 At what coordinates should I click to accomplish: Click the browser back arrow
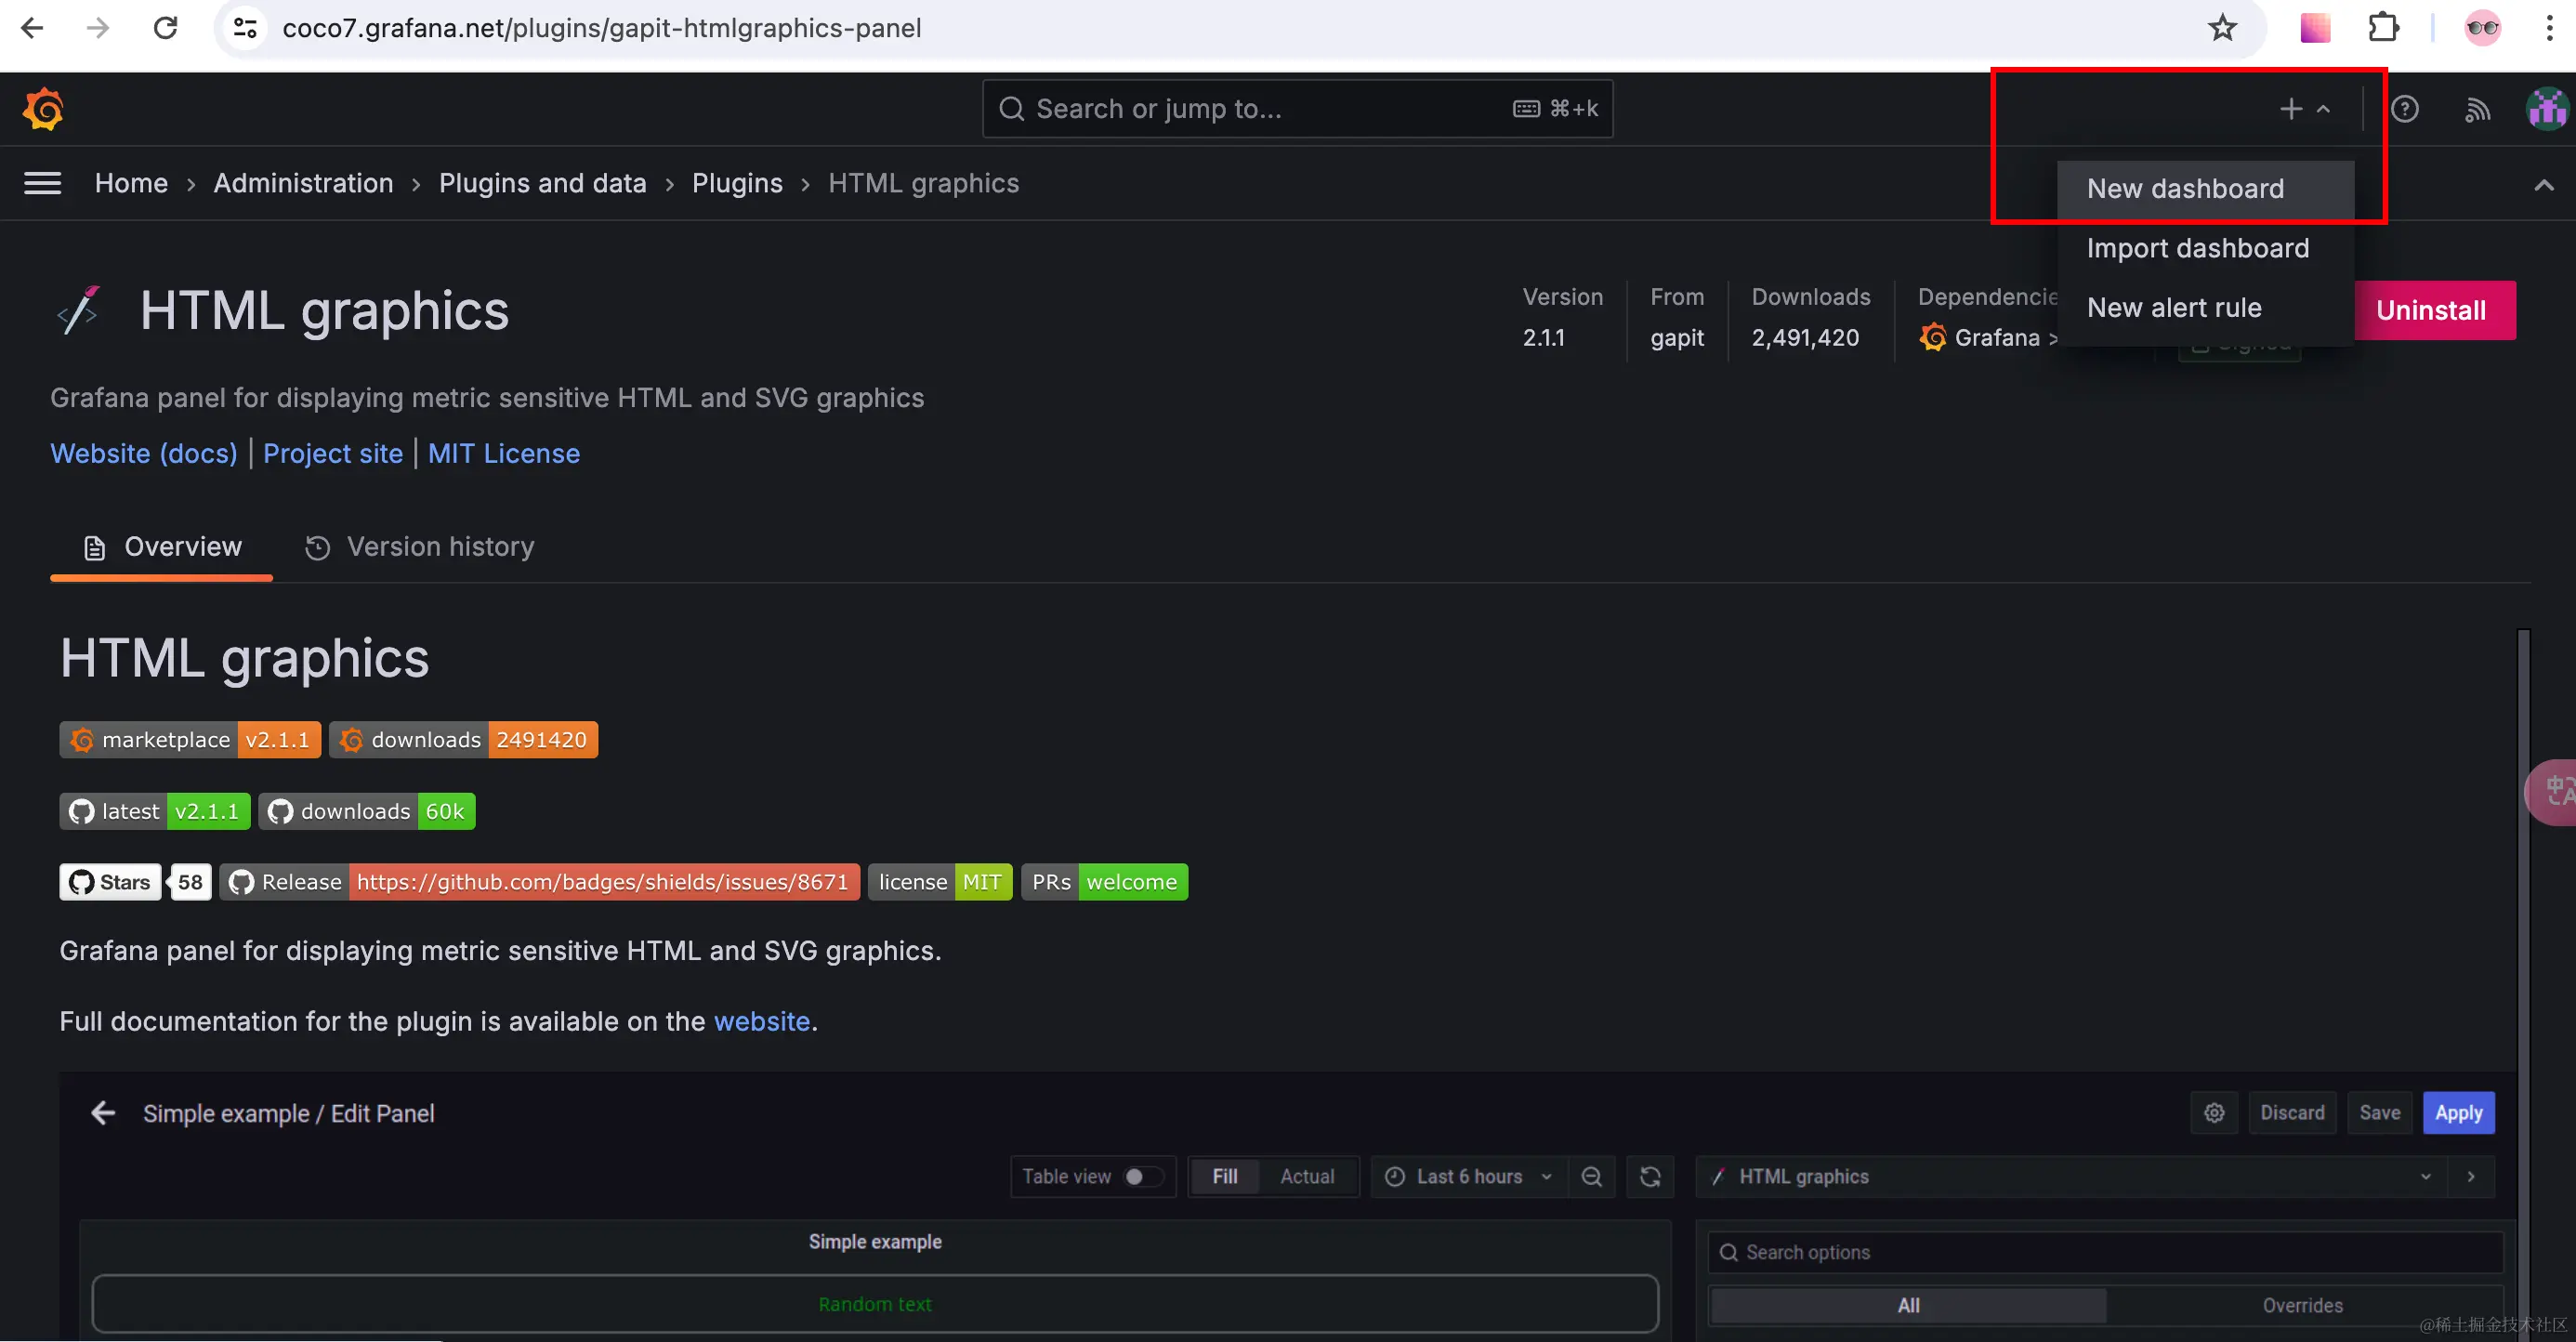(32, 28)
